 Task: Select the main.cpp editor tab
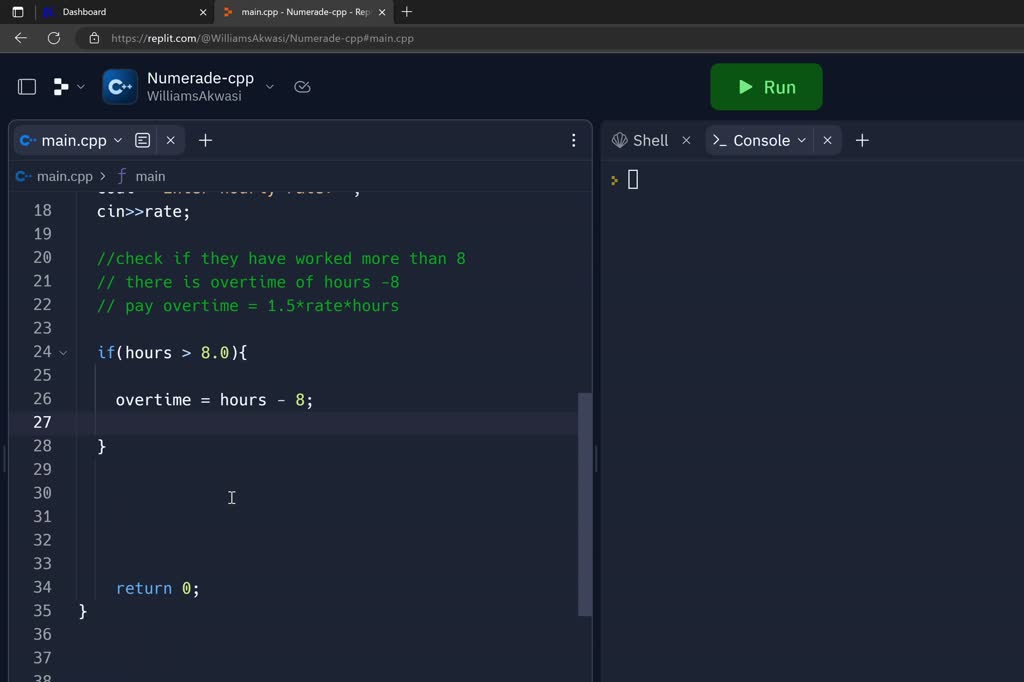pos(73,141)
